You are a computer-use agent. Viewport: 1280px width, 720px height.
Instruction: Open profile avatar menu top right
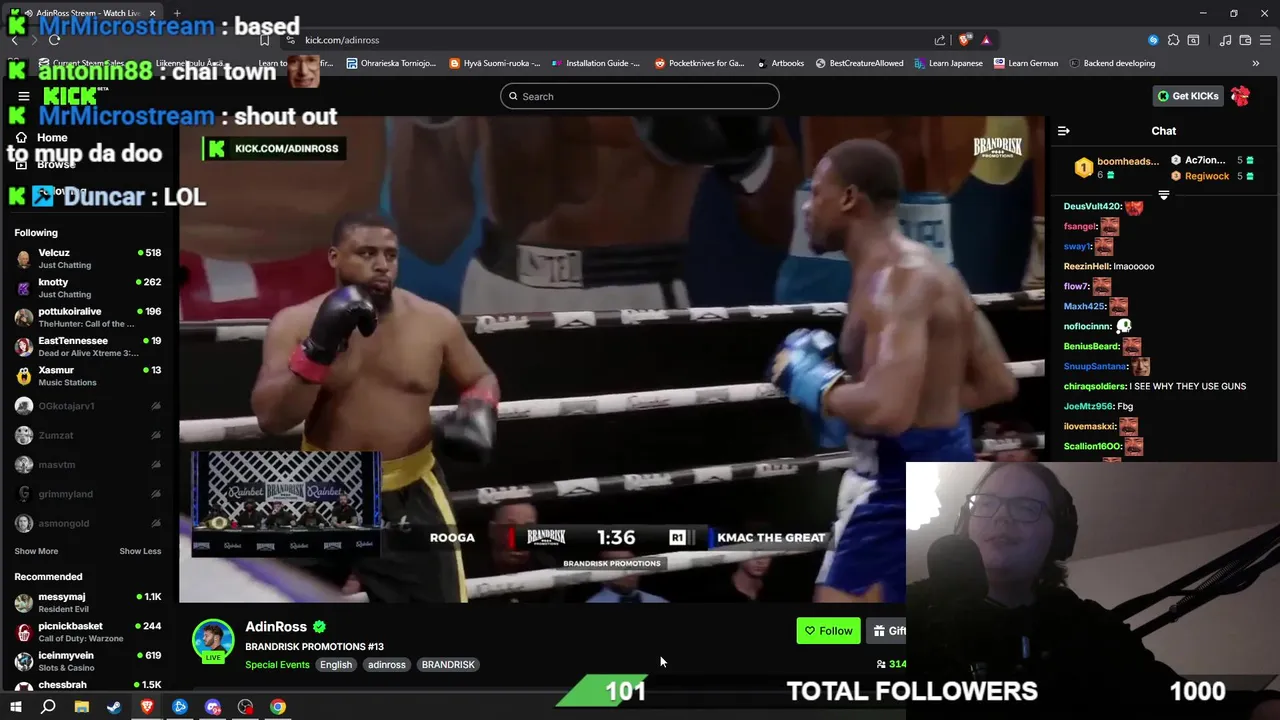pos(1240,96)
